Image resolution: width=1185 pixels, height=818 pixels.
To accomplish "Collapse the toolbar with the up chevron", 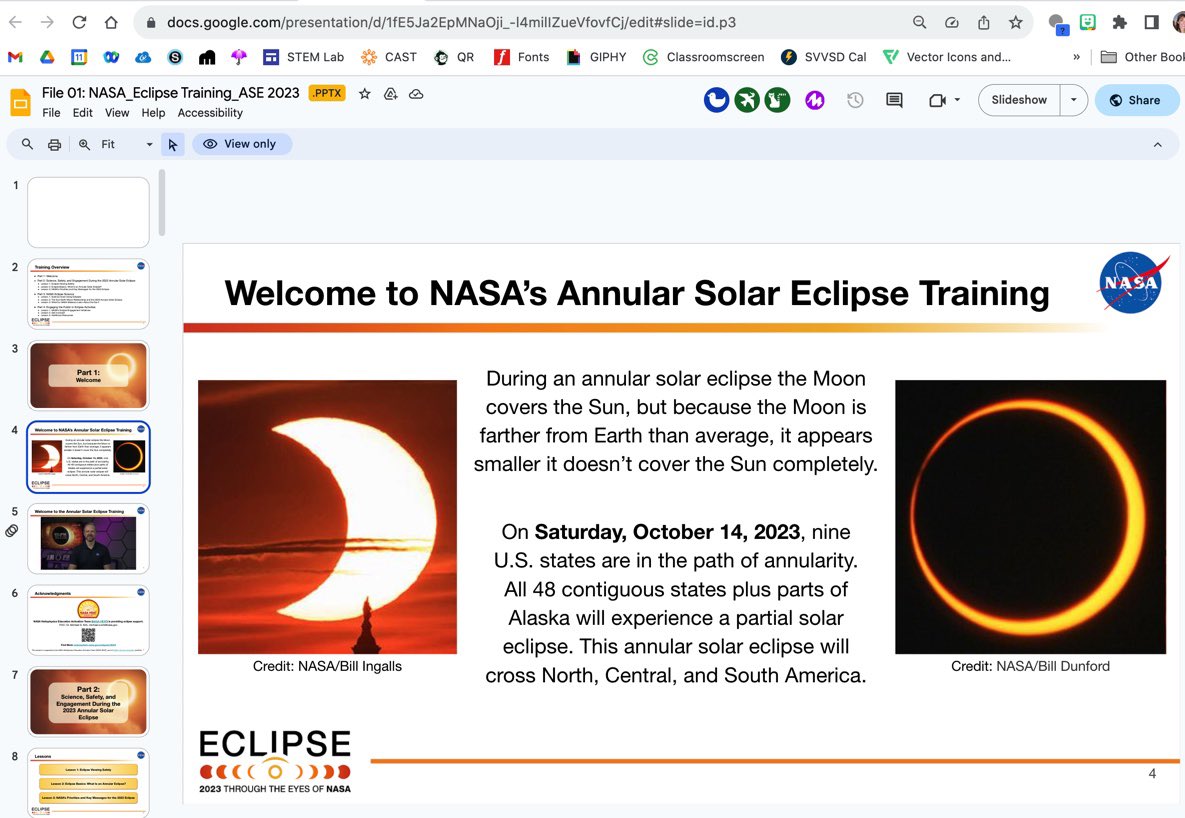I will point(1157,144).
